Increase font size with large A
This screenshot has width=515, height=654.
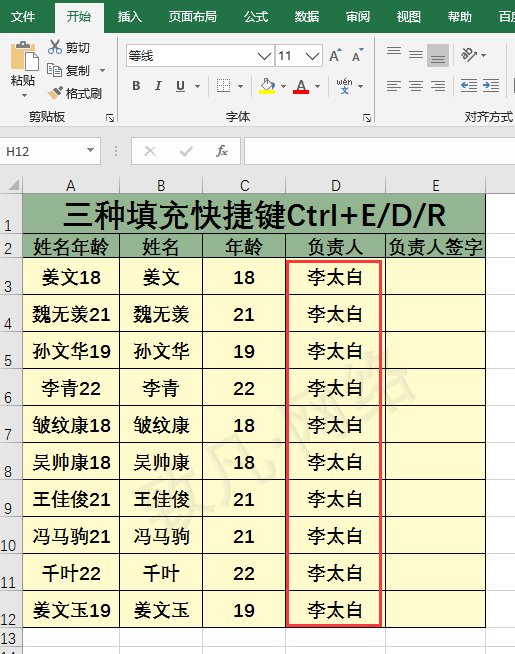coord(335,55)
